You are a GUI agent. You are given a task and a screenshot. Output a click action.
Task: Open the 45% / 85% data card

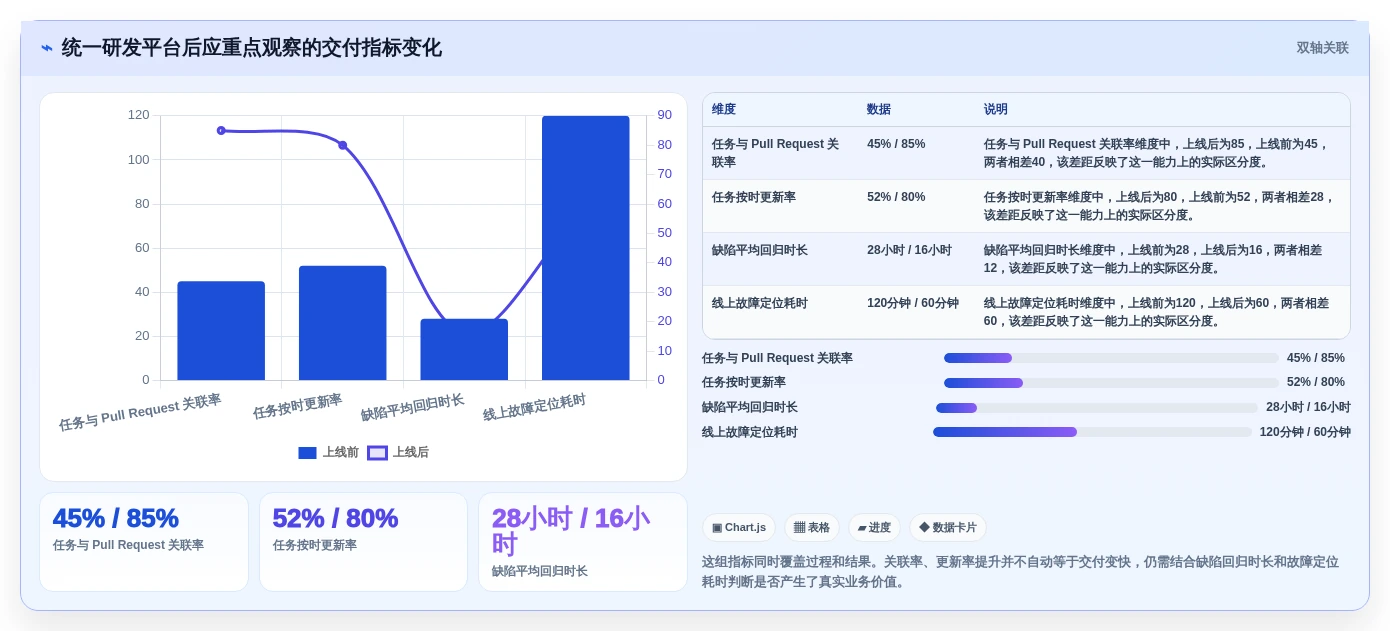(x=144, y=541)
